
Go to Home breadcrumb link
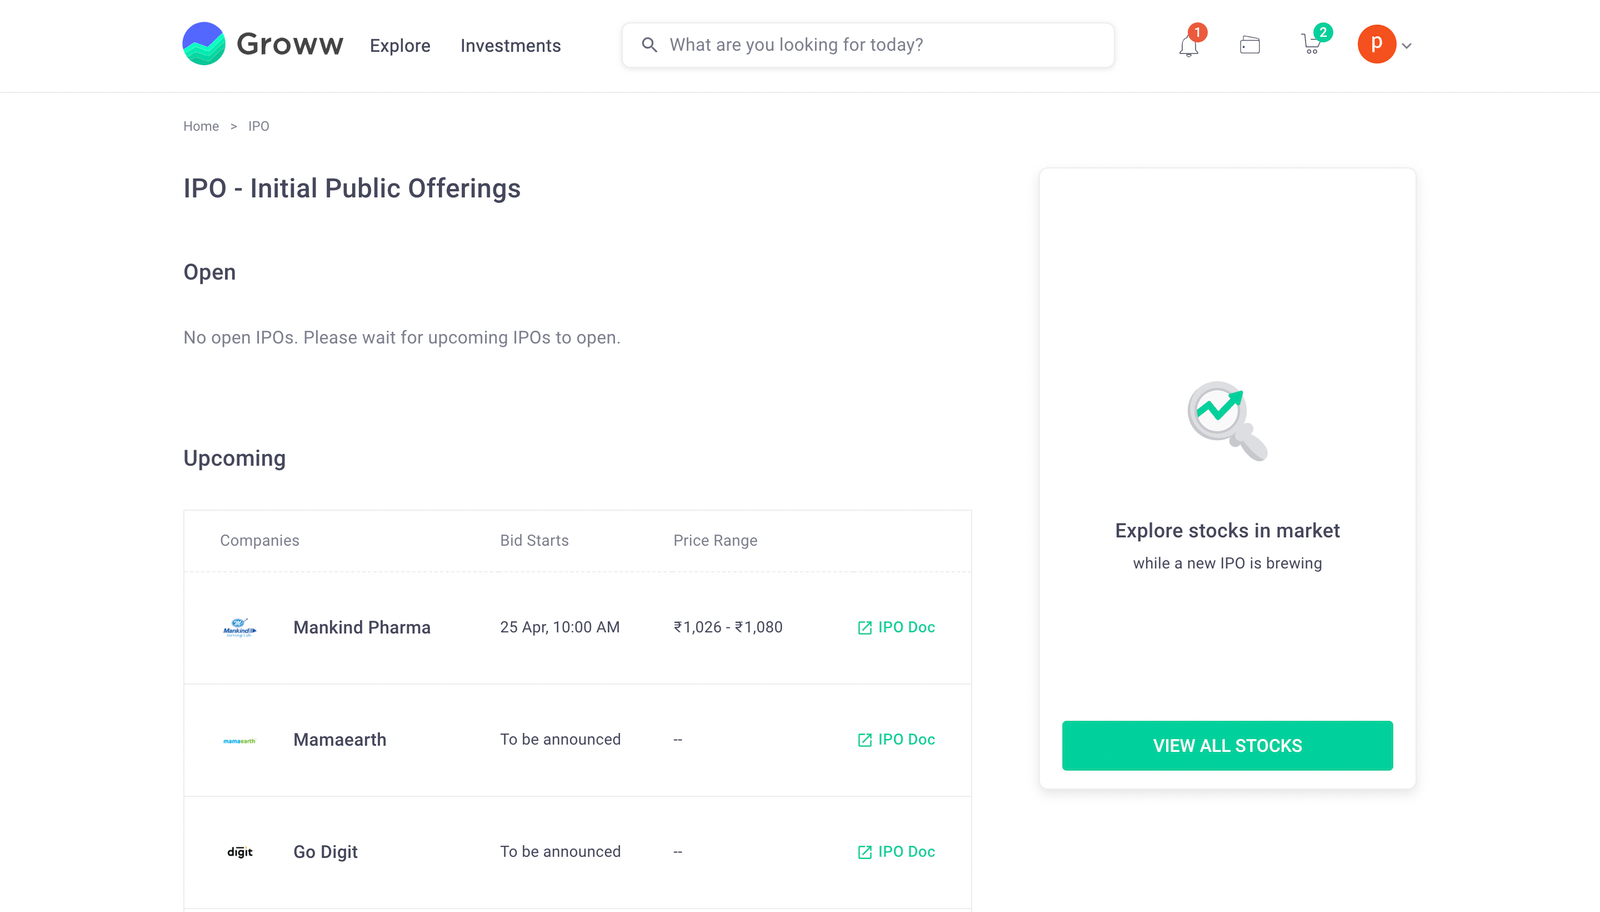click(x=201, y=126)
